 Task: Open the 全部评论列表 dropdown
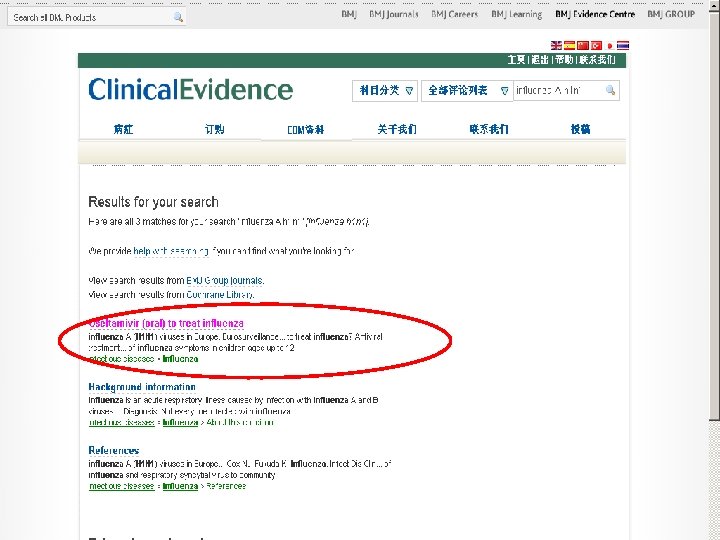pos(467,90)
